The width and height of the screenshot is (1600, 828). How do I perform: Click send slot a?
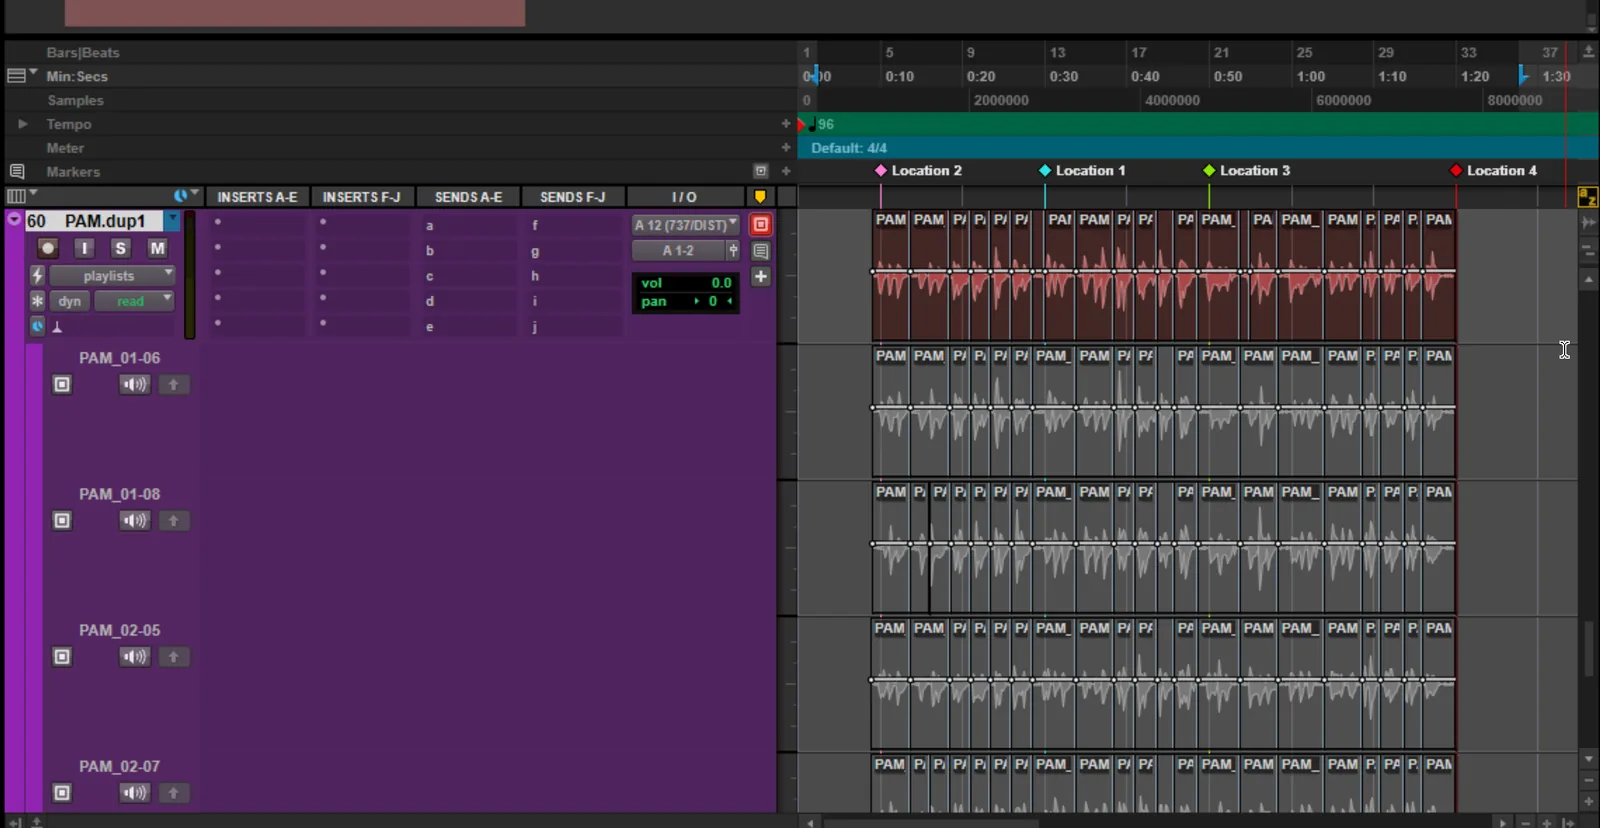click(468, 225)
